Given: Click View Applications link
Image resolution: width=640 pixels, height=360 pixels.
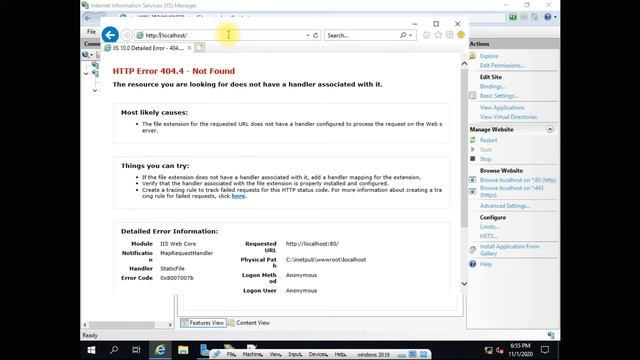Looking at the screenshot, I should click(x=502, y=108).
